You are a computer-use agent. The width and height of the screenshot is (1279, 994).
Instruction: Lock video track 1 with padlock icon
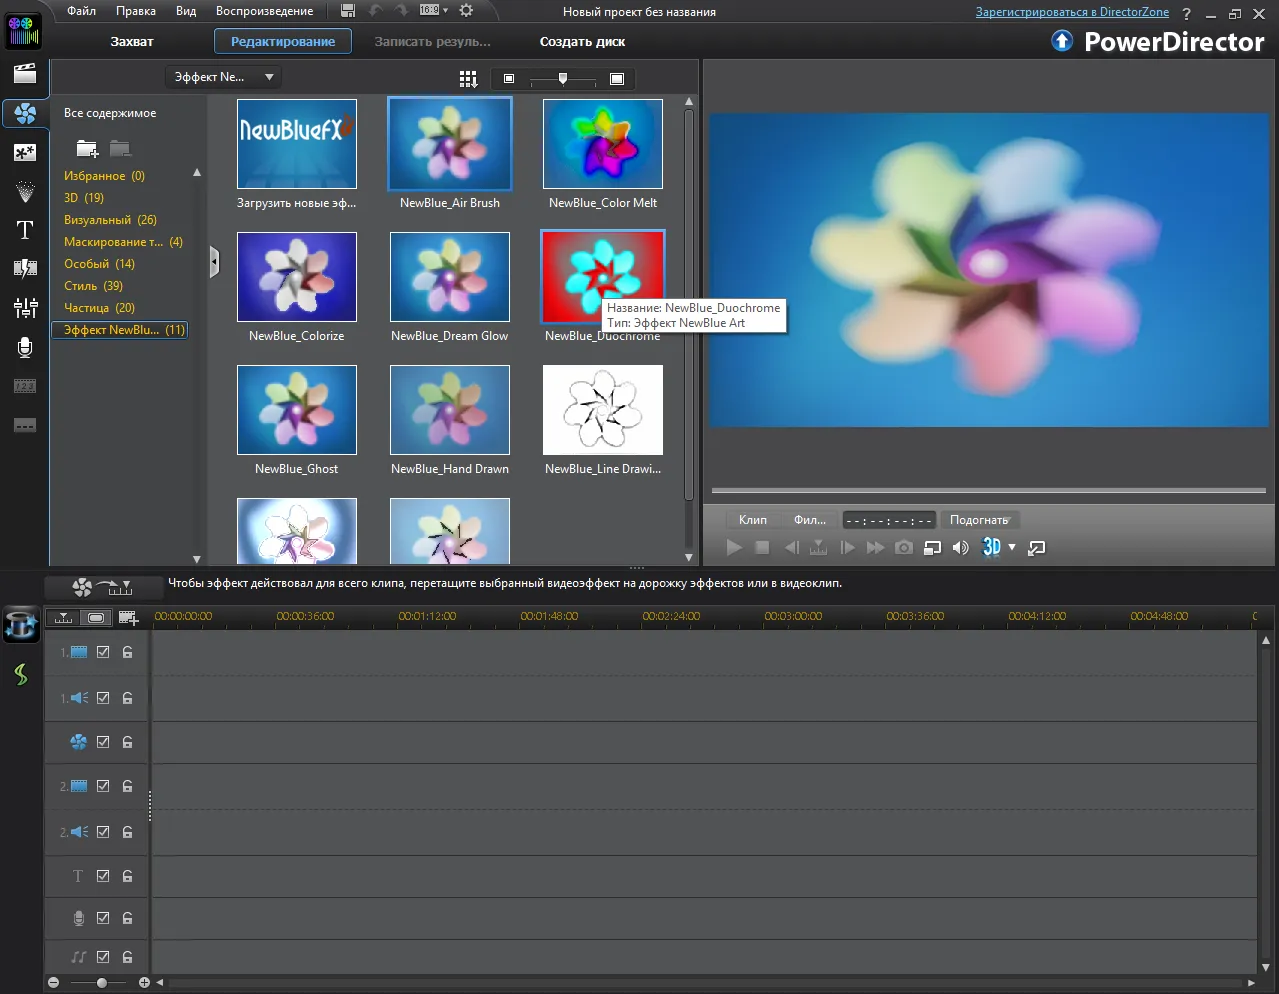pyautogui.click(x=128, y=652)
